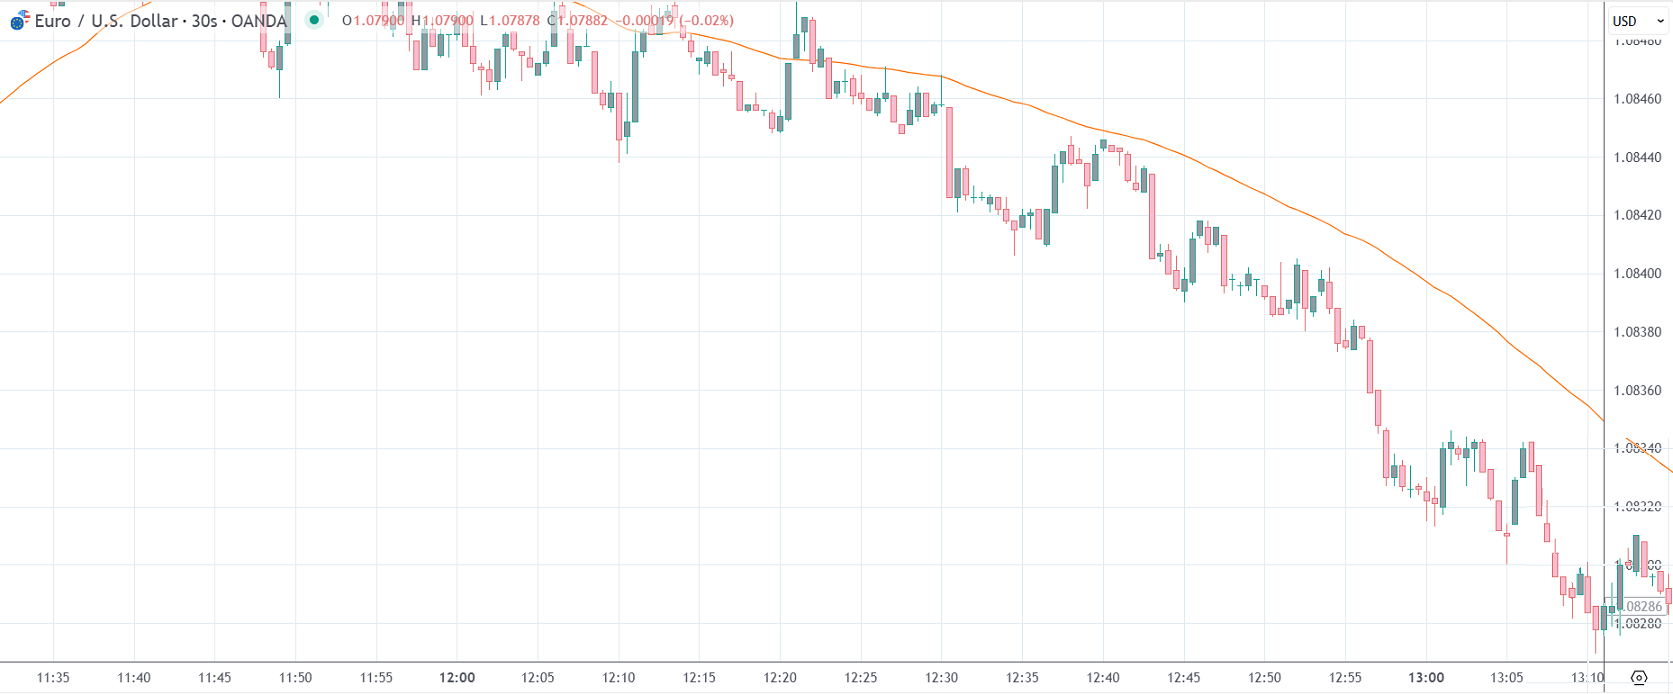Screen dimensions: 1673x694
Task: Open chart settings hexagon gear icon
Action: coord(1638,678)
